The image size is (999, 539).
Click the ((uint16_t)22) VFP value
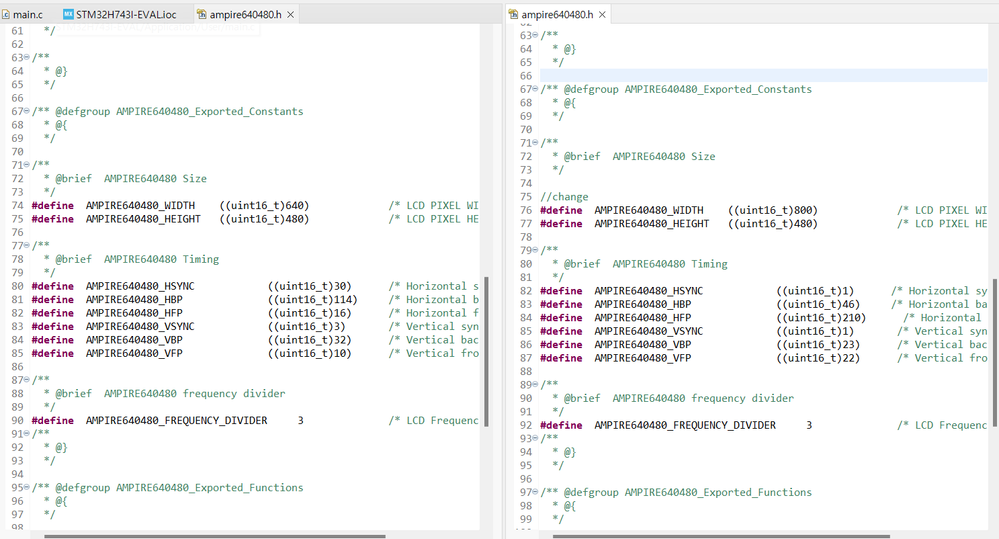point(818,358)
